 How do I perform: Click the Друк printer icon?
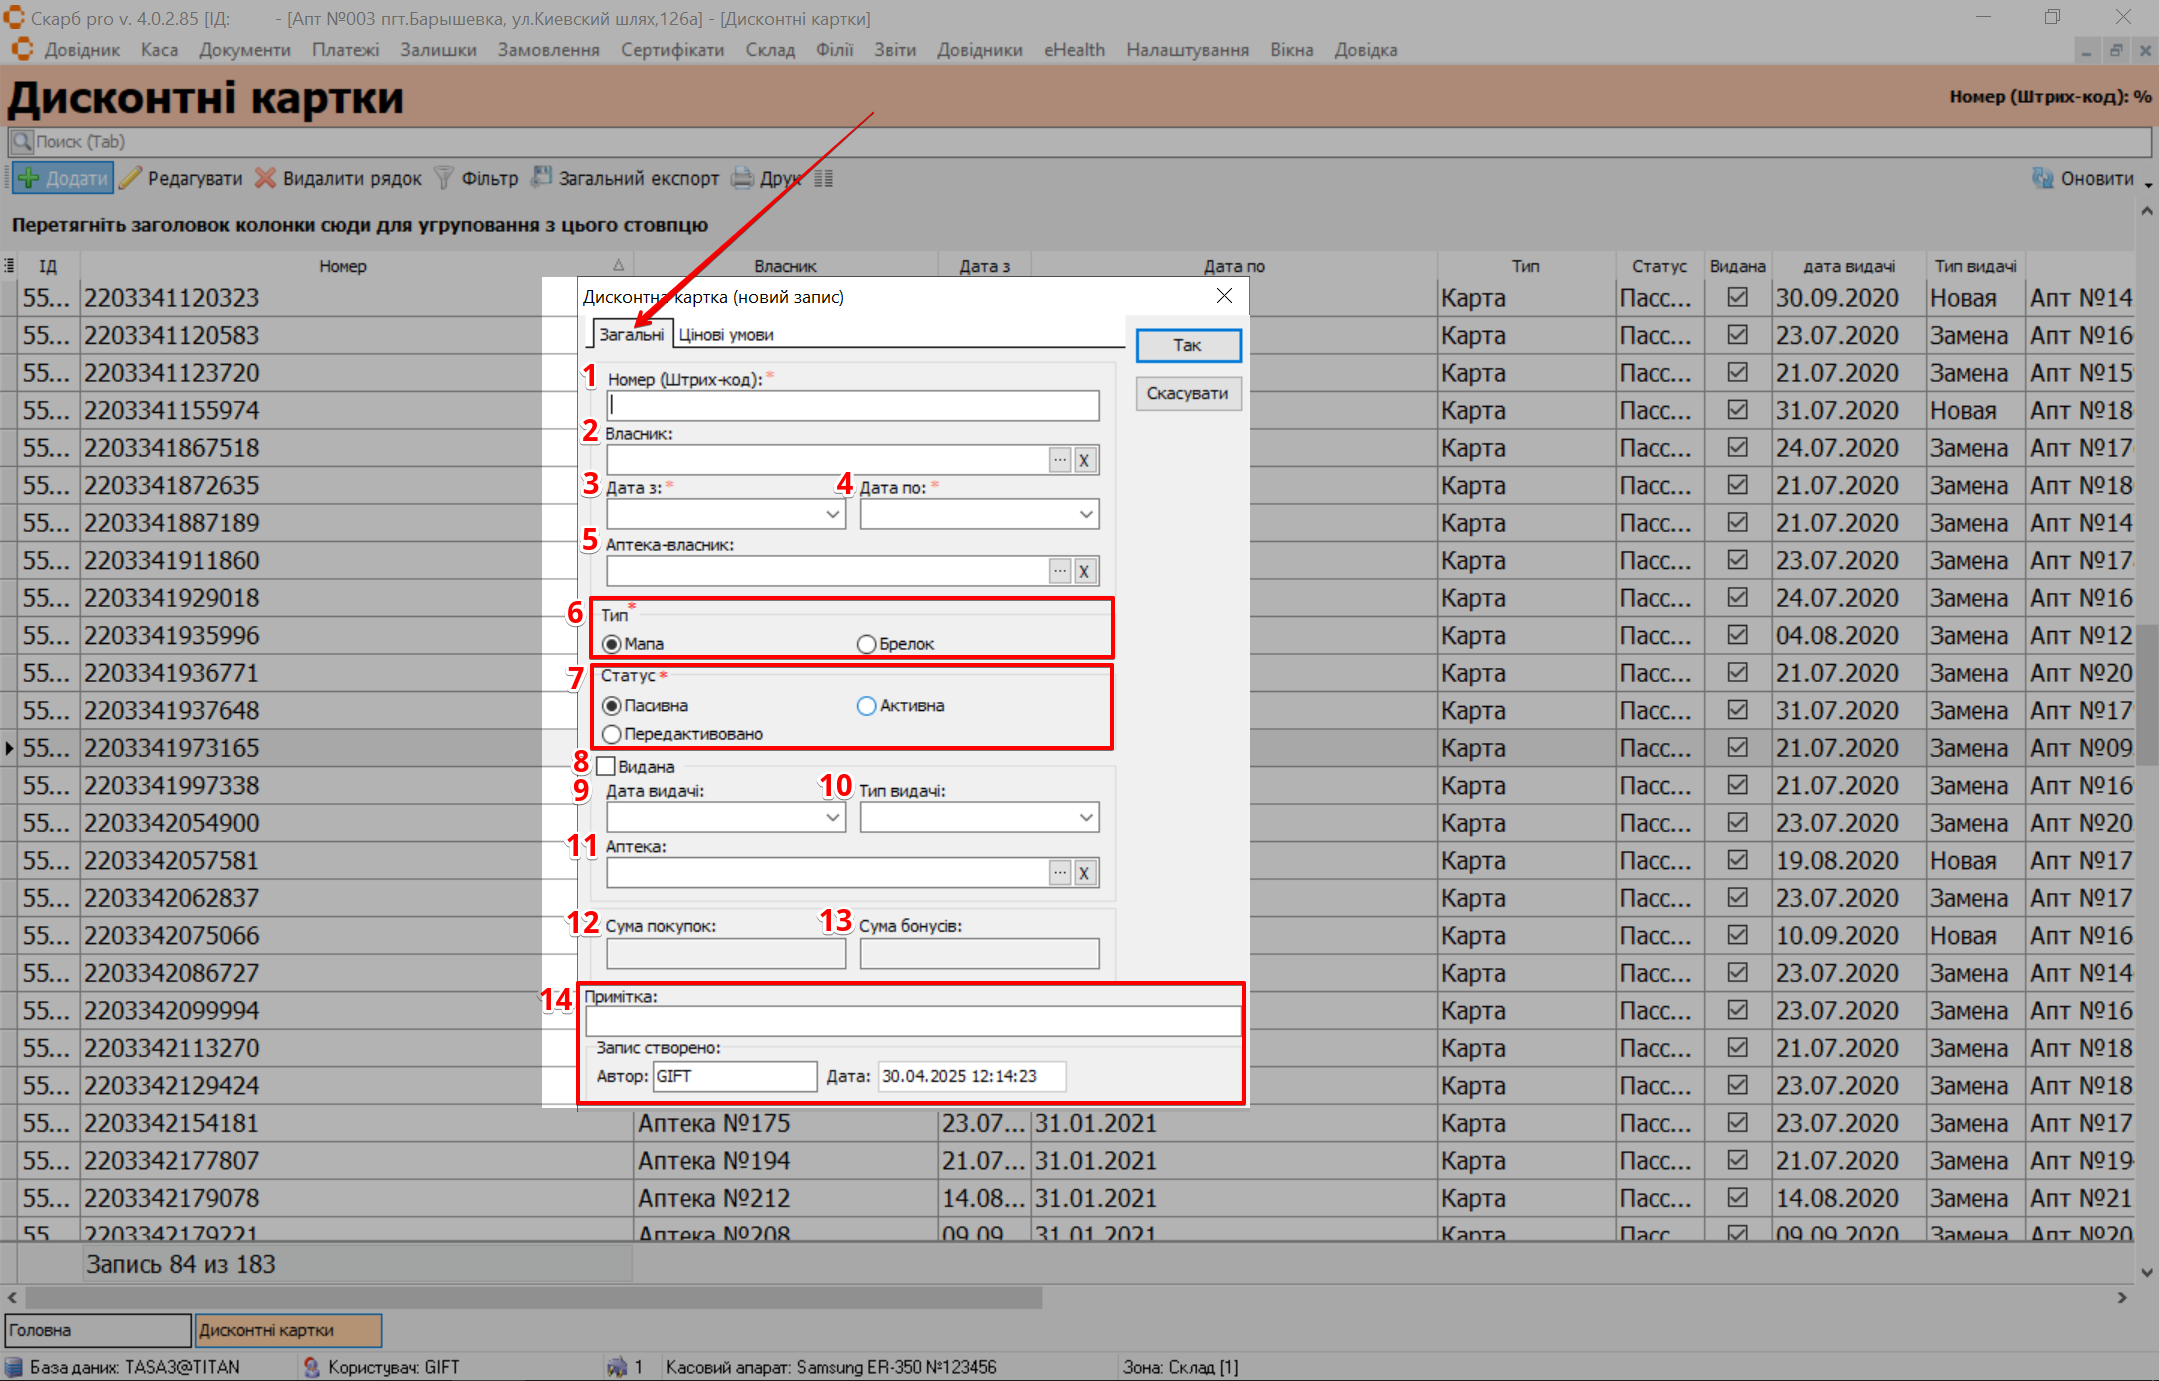(742, 179)
